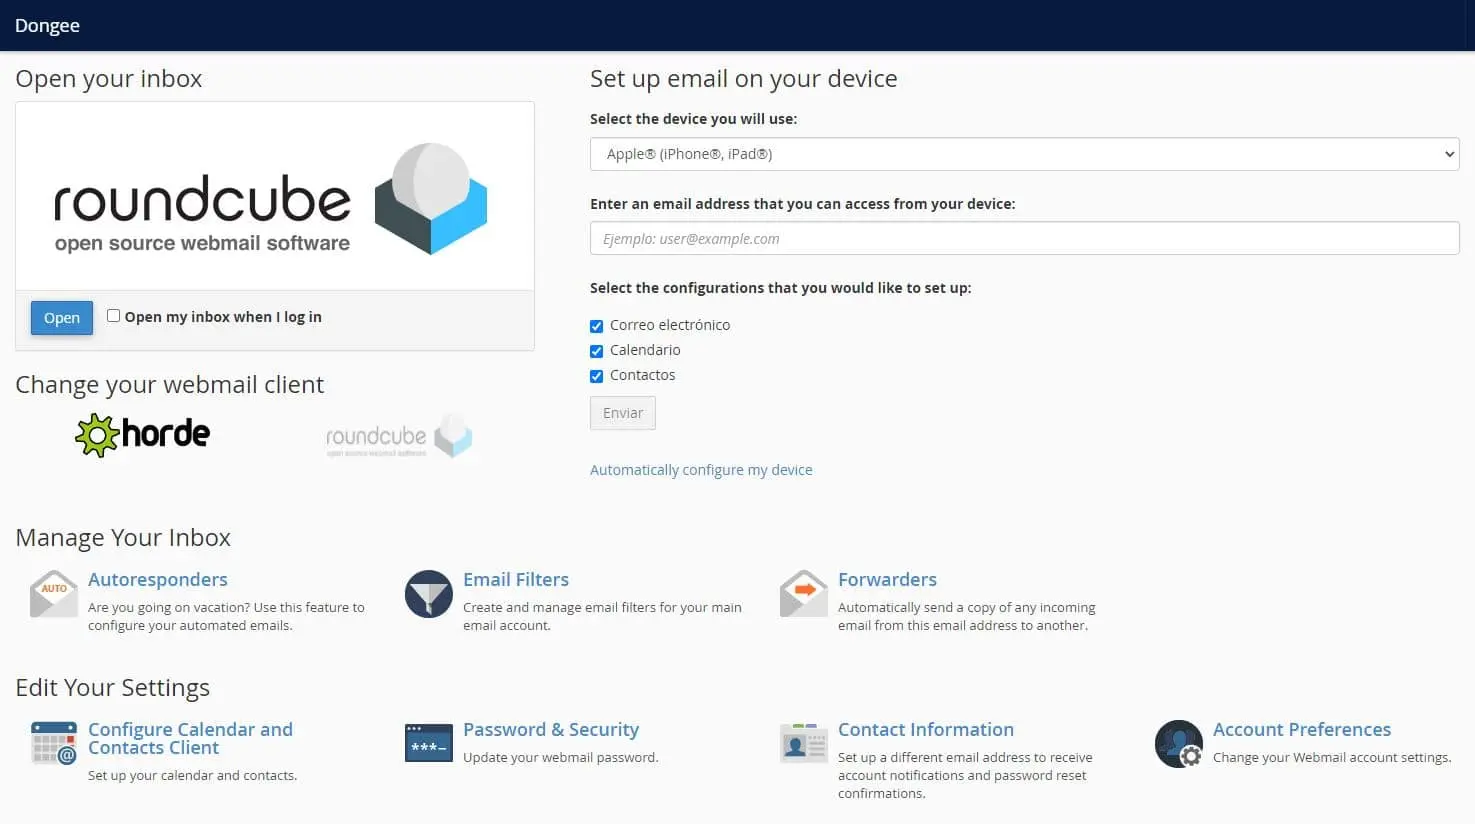Click the Autoresponders envelope icon
This screenshot has width=1475, height=824.
click(x=54, y=594)
